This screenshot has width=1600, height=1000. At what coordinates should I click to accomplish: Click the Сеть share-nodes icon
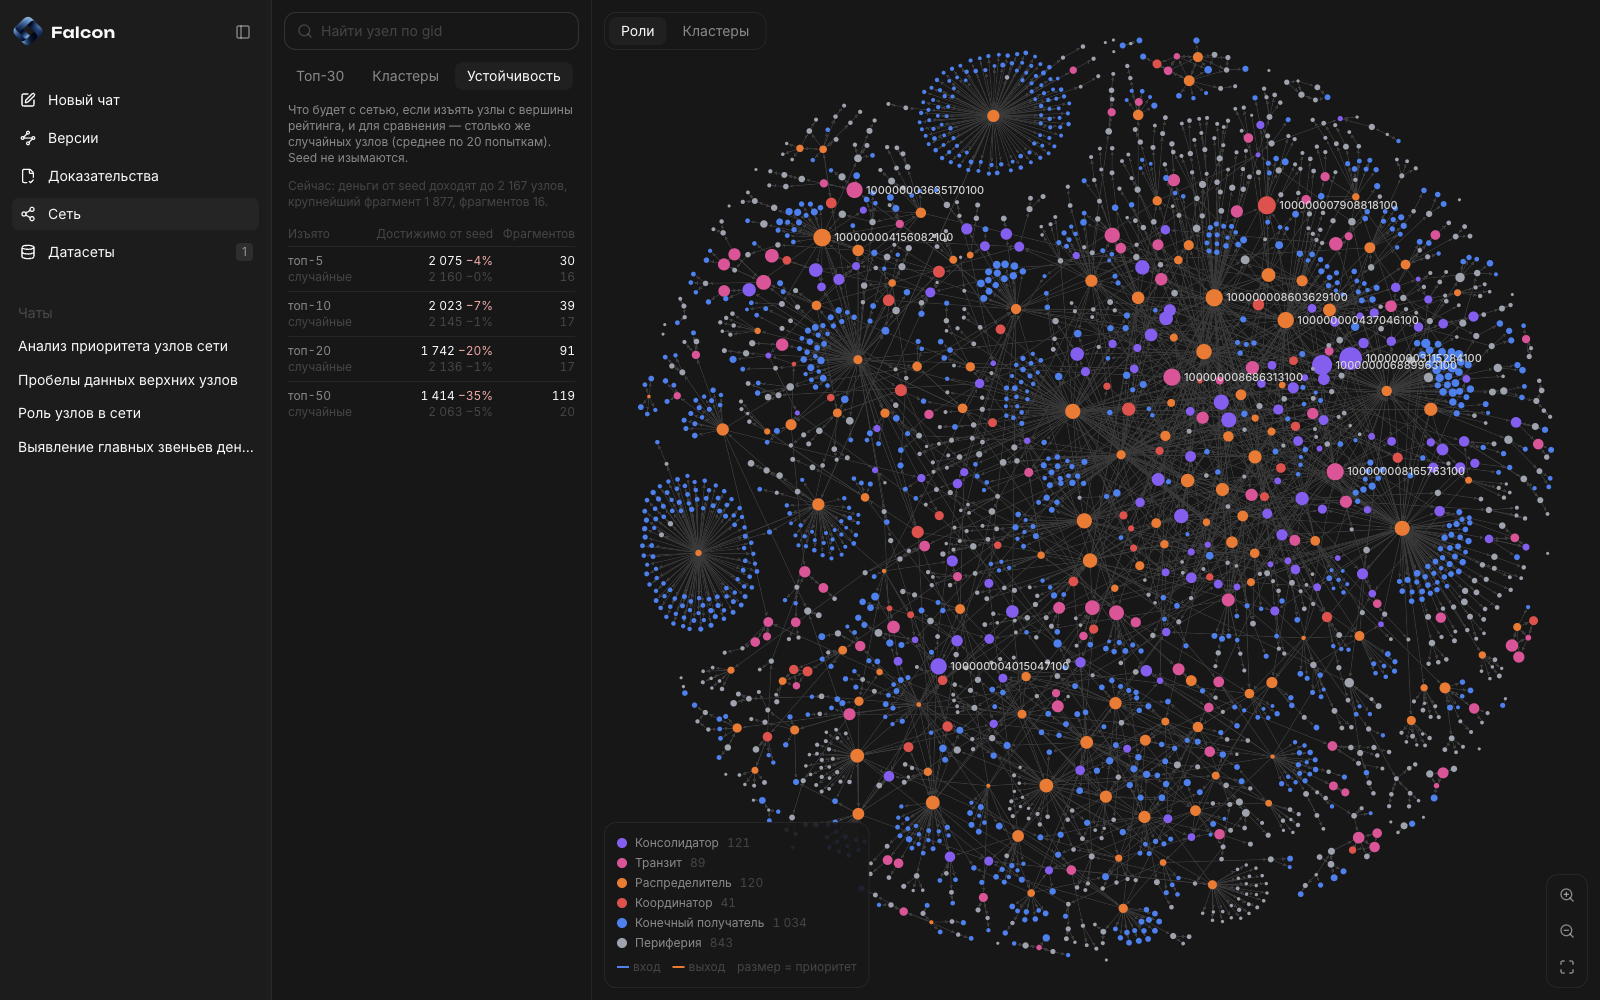point(28,214)
